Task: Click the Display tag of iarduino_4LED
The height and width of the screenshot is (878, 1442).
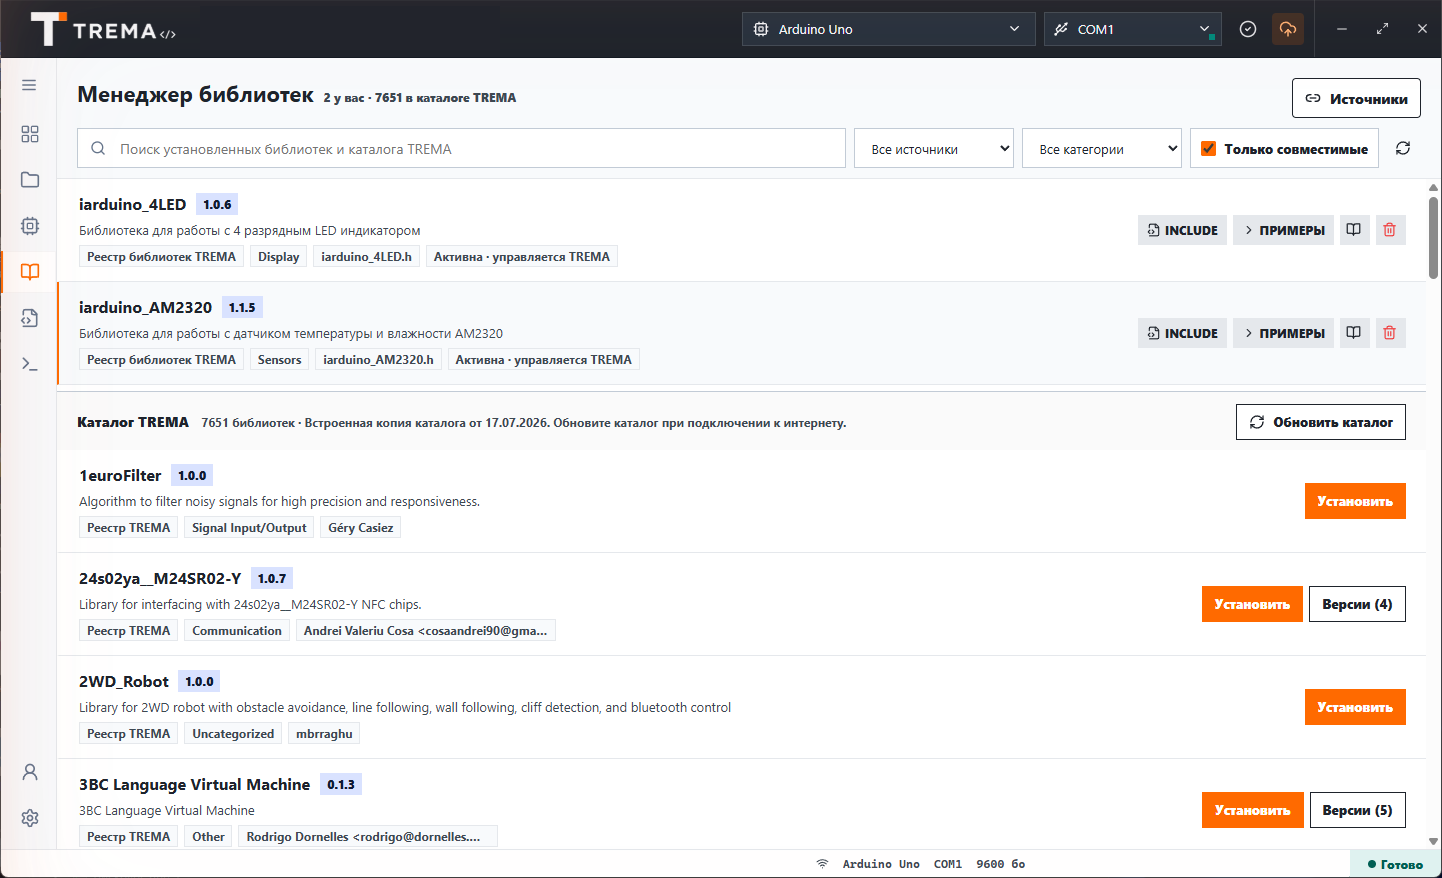Action: [278, 257]
